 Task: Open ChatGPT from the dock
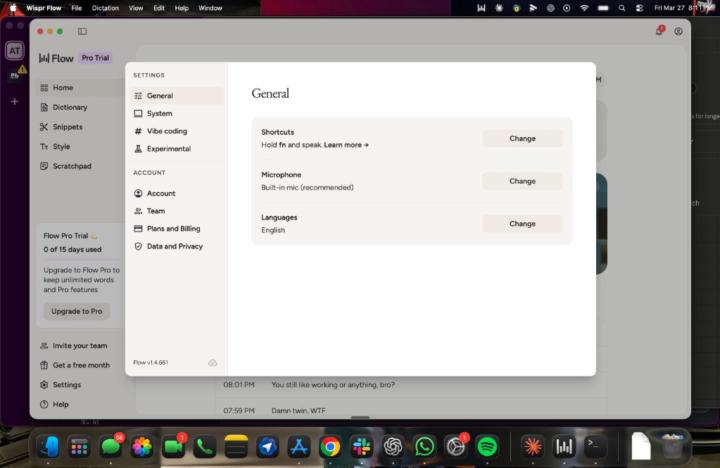[393, 446]
